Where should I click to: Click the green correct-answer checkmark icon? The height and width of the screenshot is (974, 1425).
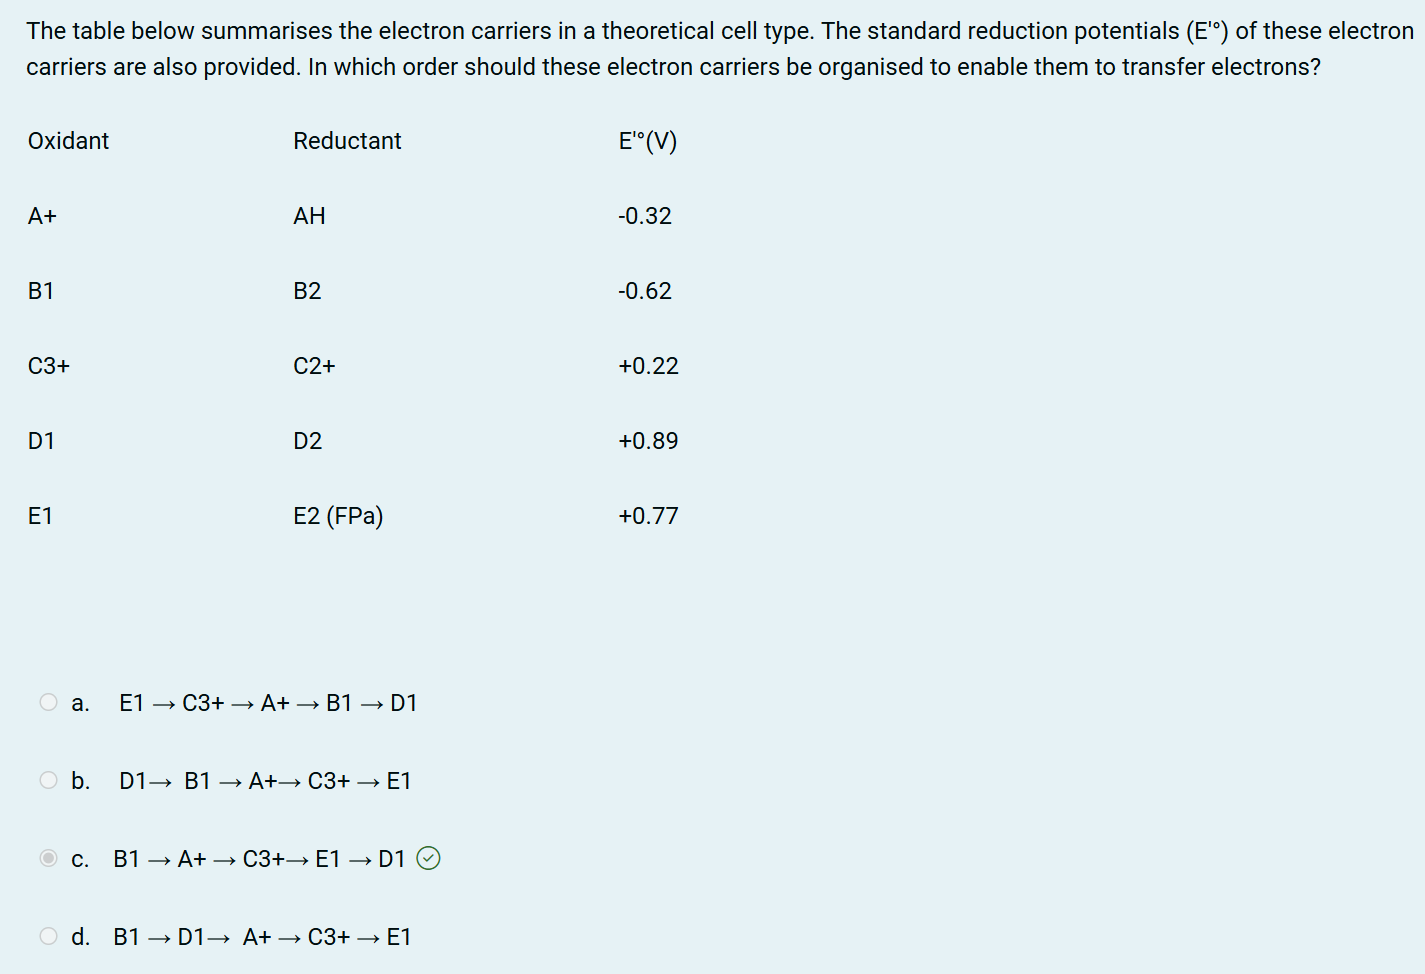coord(428,858)
